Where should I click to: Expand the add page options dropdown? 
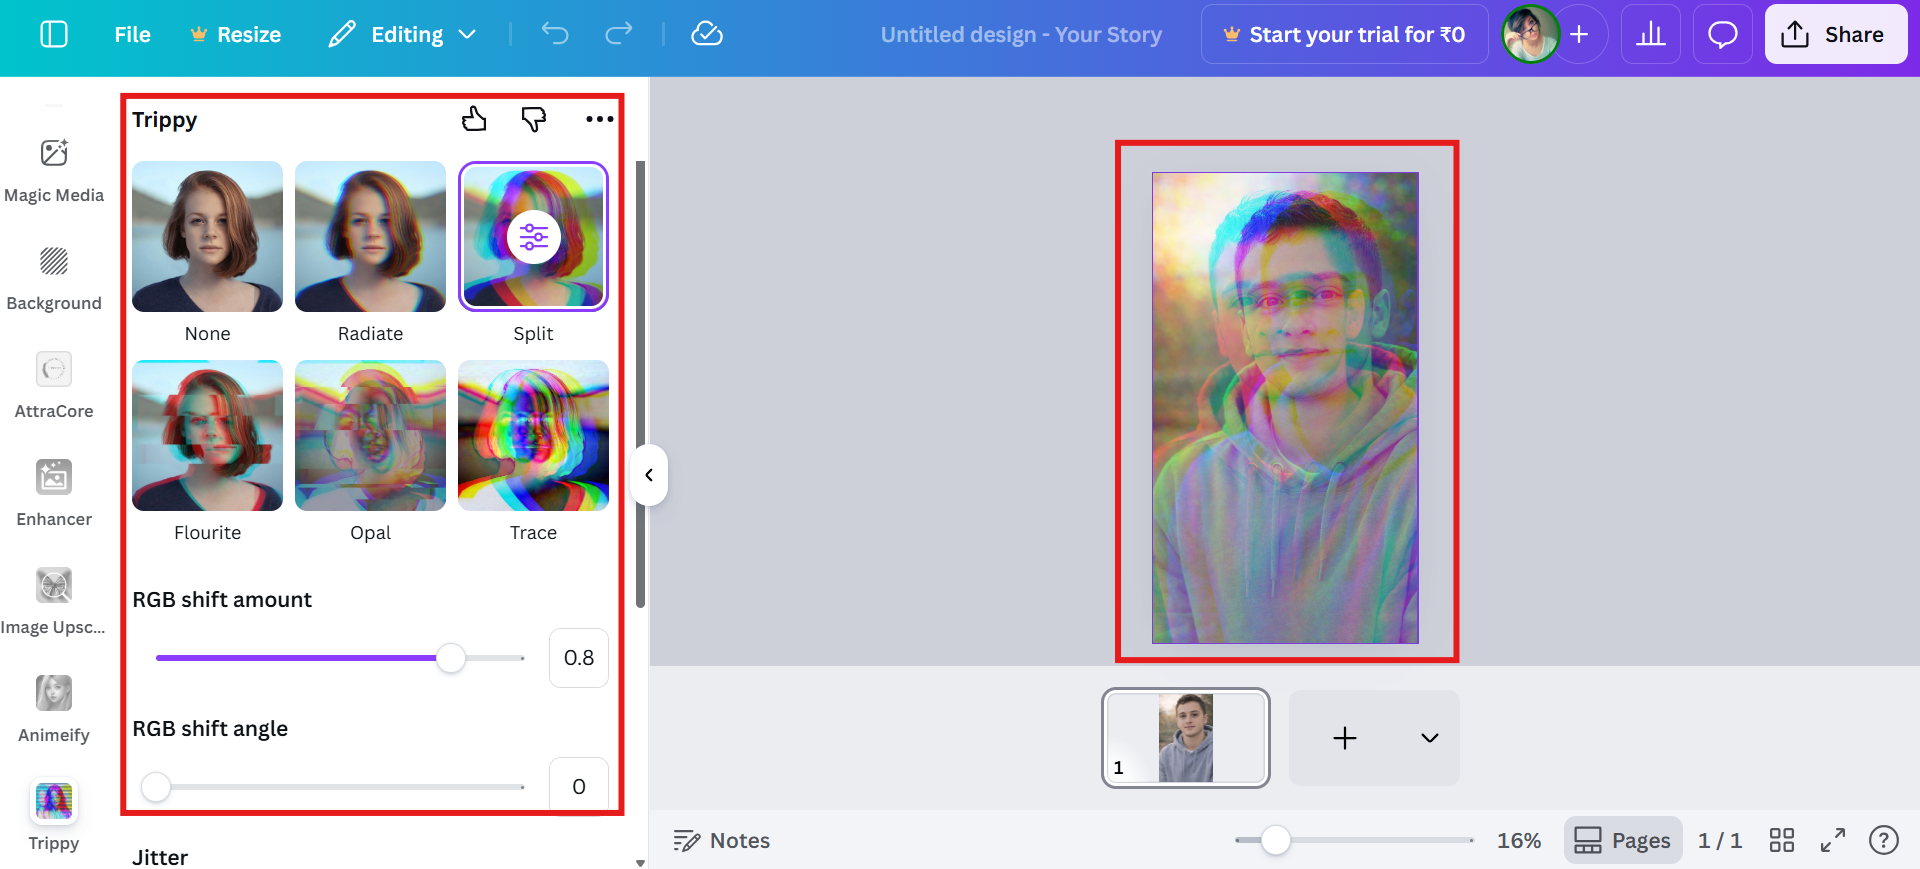tap(1430, 738)
